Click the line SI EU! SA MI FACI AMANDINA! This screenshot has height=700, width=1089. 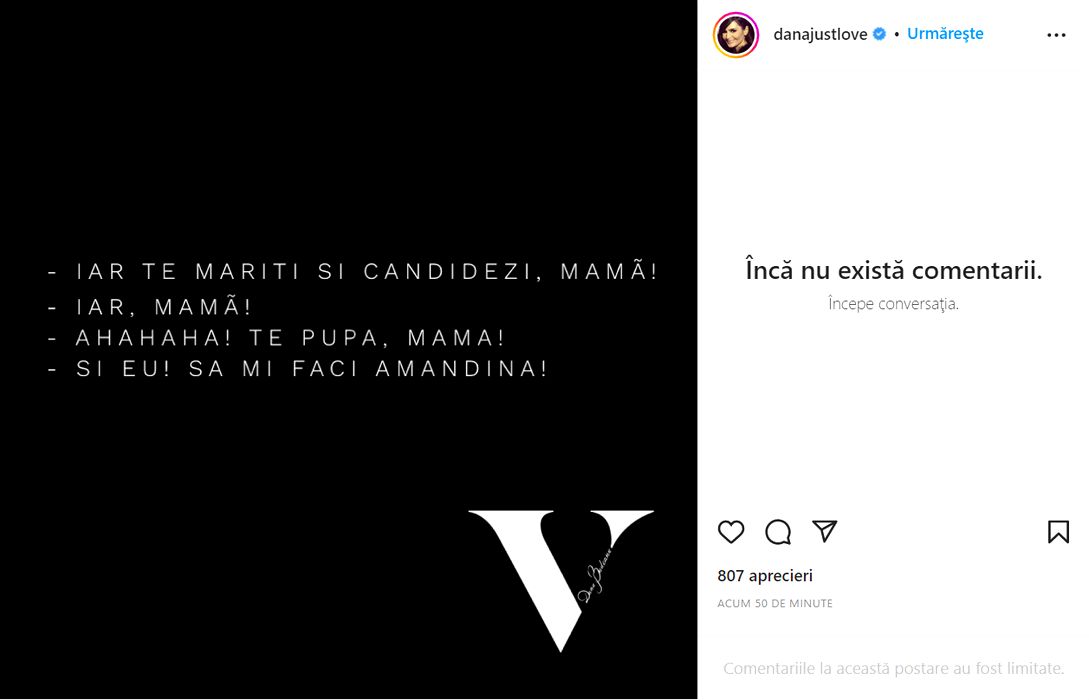coord(312,369)
